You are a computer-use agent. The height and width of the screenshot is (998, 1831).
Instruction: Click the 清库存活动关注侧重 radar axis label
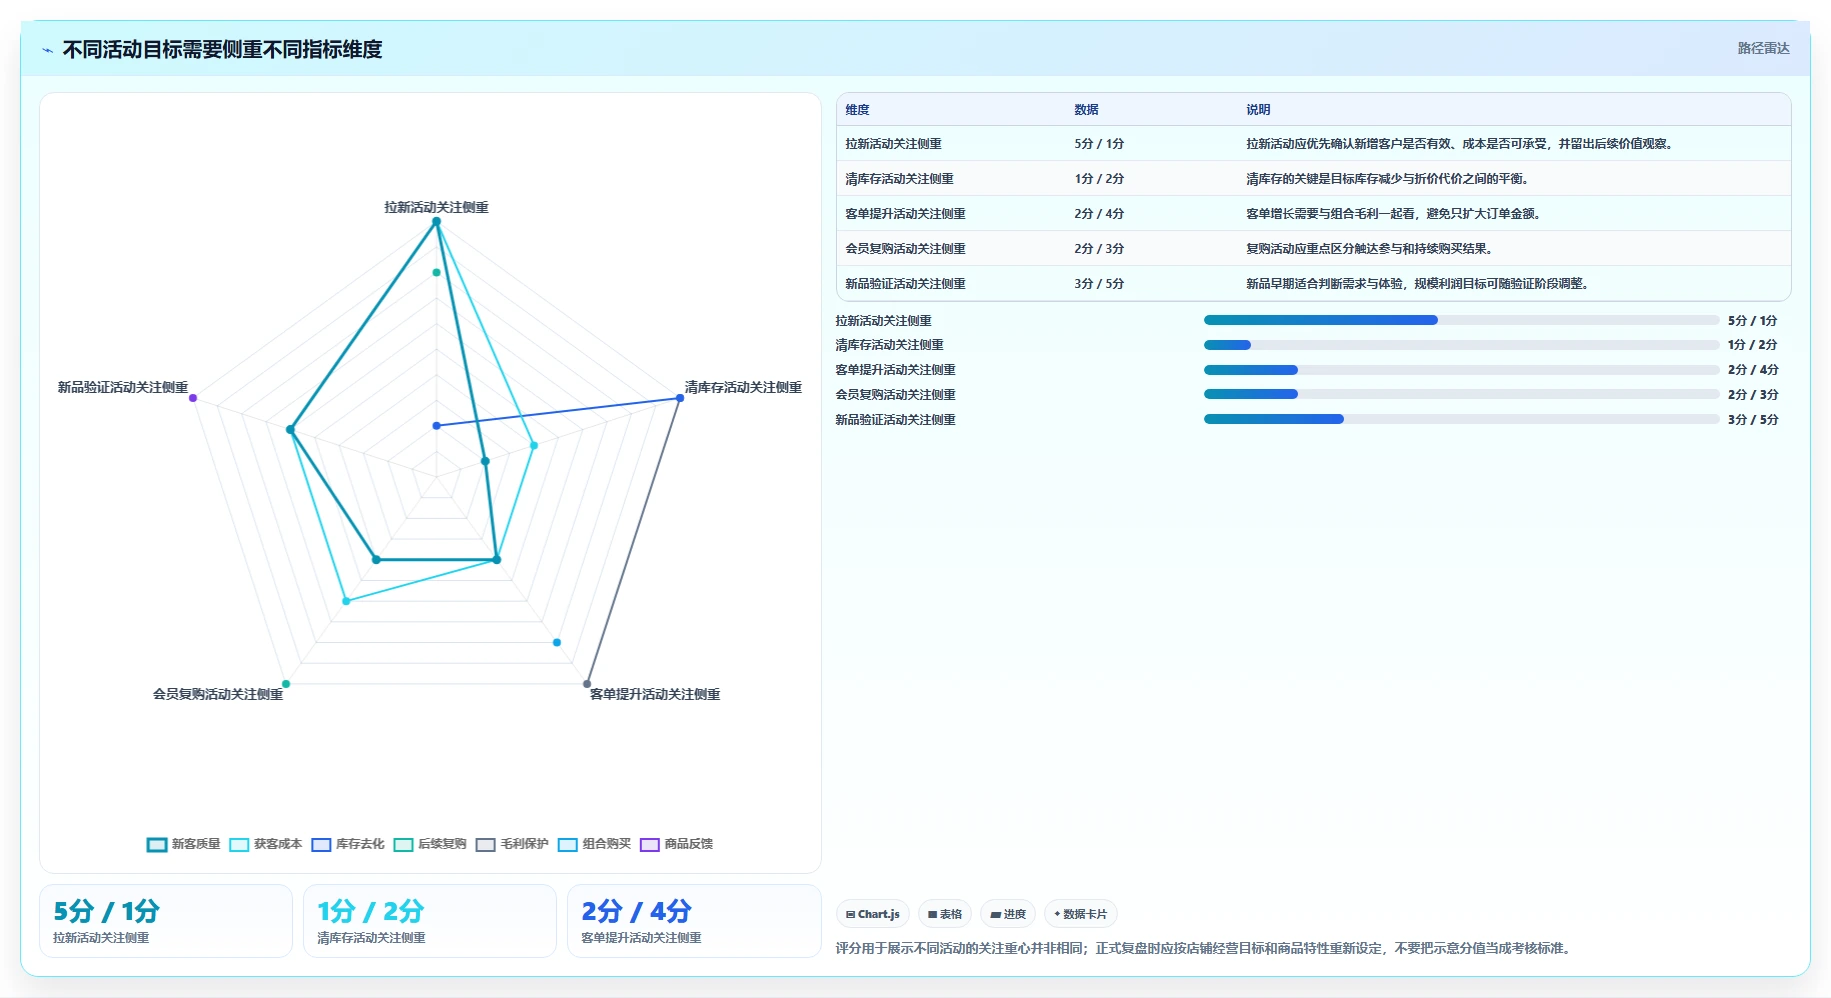(743, 387)
